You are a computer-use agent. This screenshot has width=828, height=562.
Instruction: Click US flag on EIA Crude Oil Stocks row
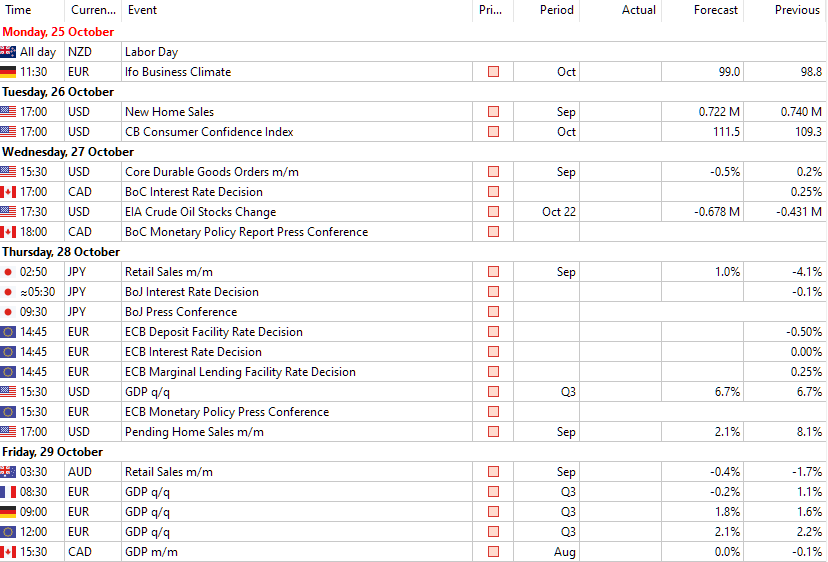pos(8,212)
